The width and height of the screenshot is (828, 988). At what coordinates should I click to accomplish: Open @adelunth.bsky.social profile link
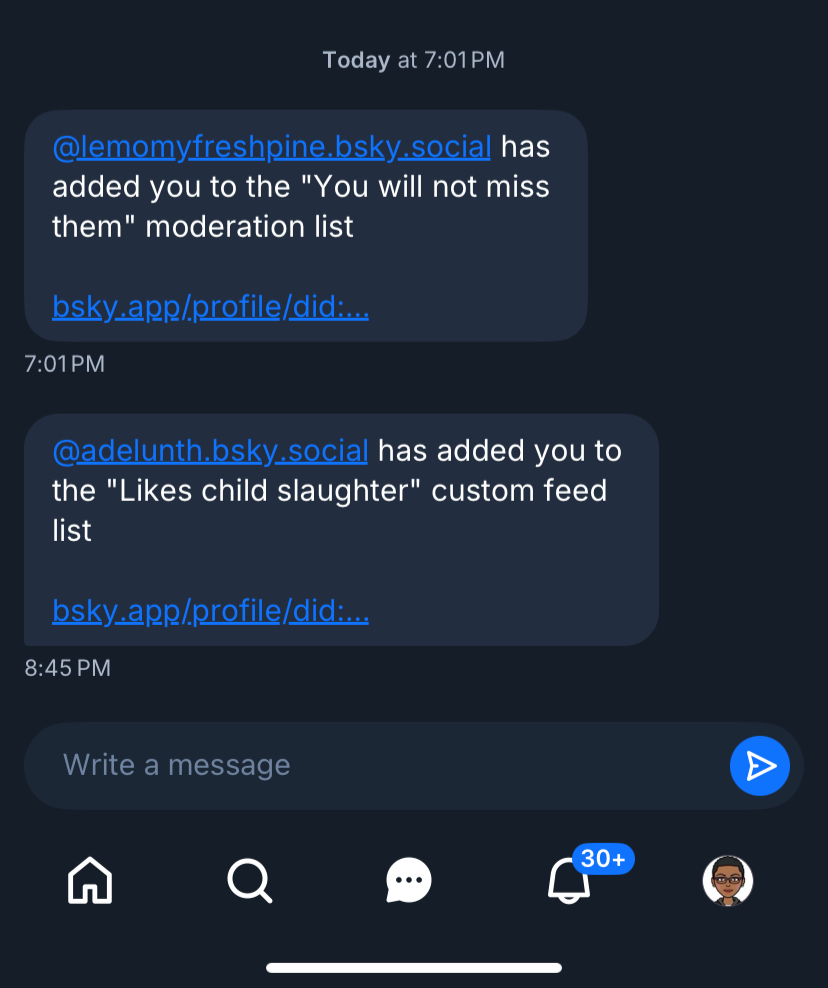coord(210,451)
